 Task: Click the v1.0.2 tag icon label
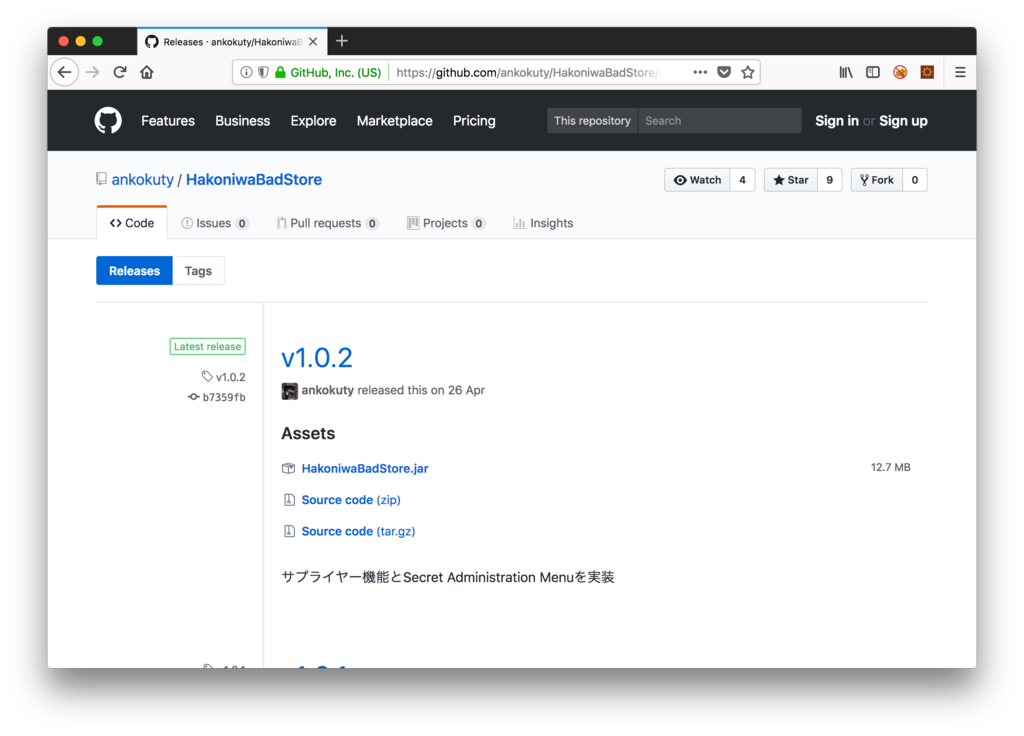pyautogui.click(x=224, y=377)
